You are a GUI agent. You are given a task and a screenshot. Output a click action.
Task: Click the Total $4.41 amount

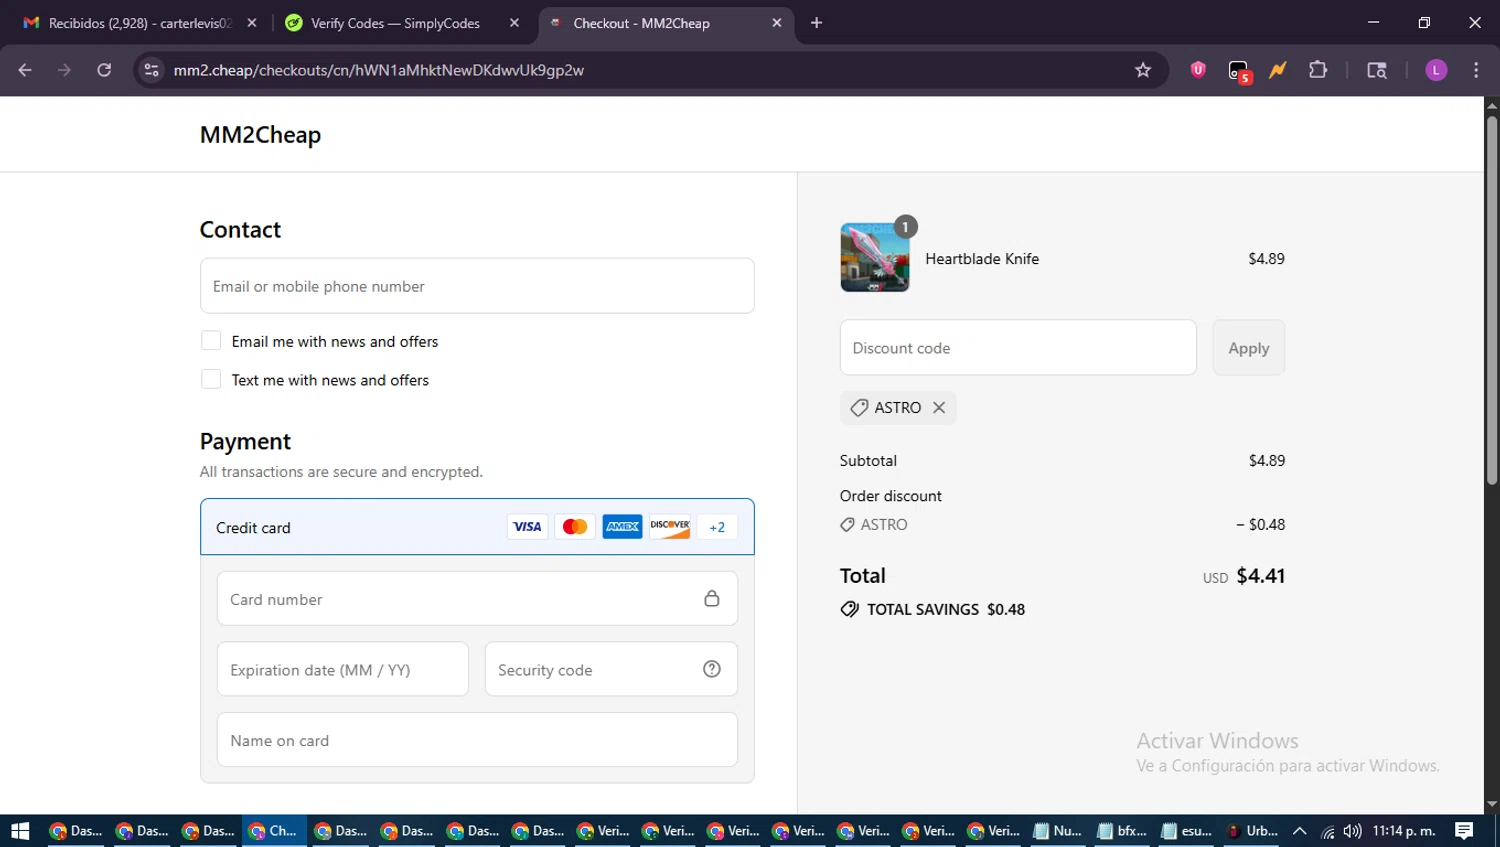point(1260,576)
